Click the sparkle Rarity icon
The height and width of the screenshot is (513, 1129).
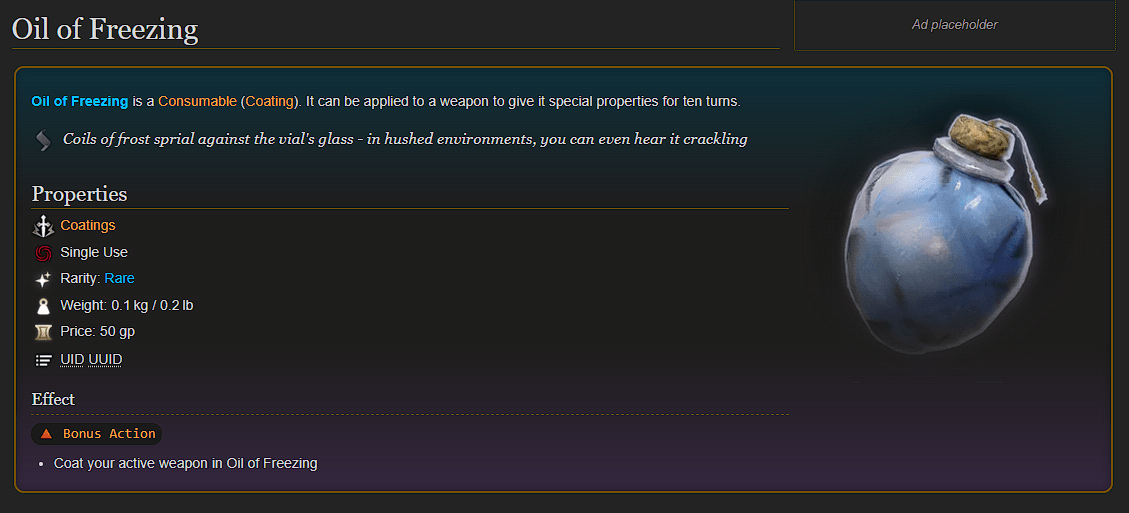tap(43, 279)
